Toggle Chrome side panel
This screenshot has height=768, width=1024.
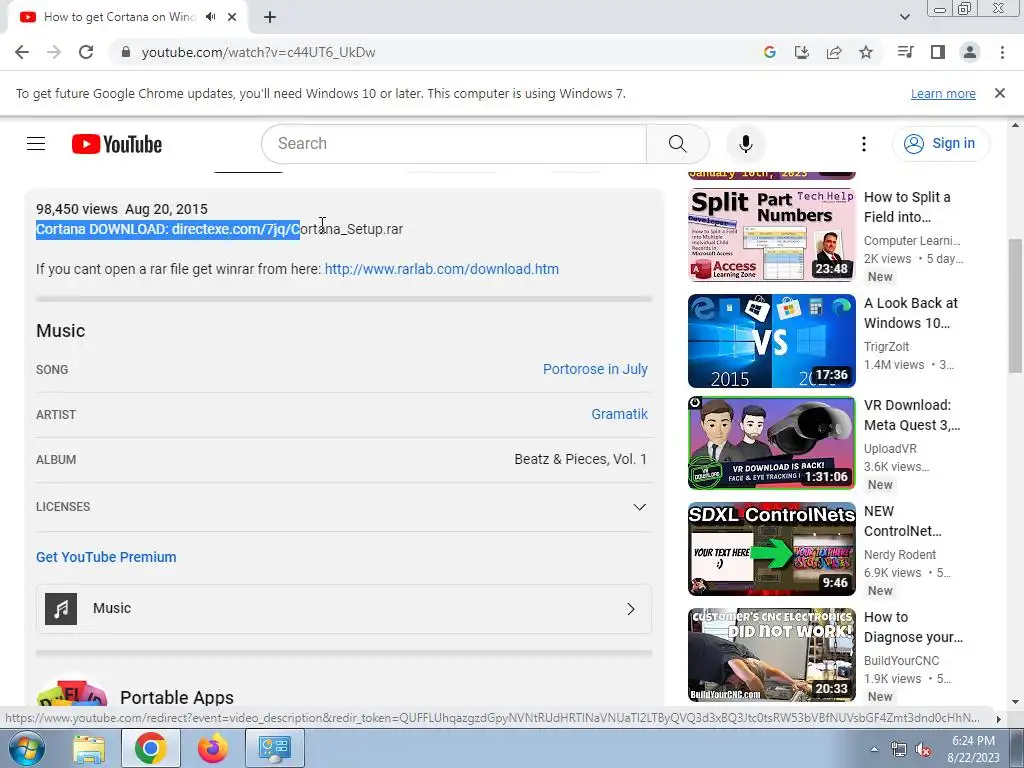(938, 52)
